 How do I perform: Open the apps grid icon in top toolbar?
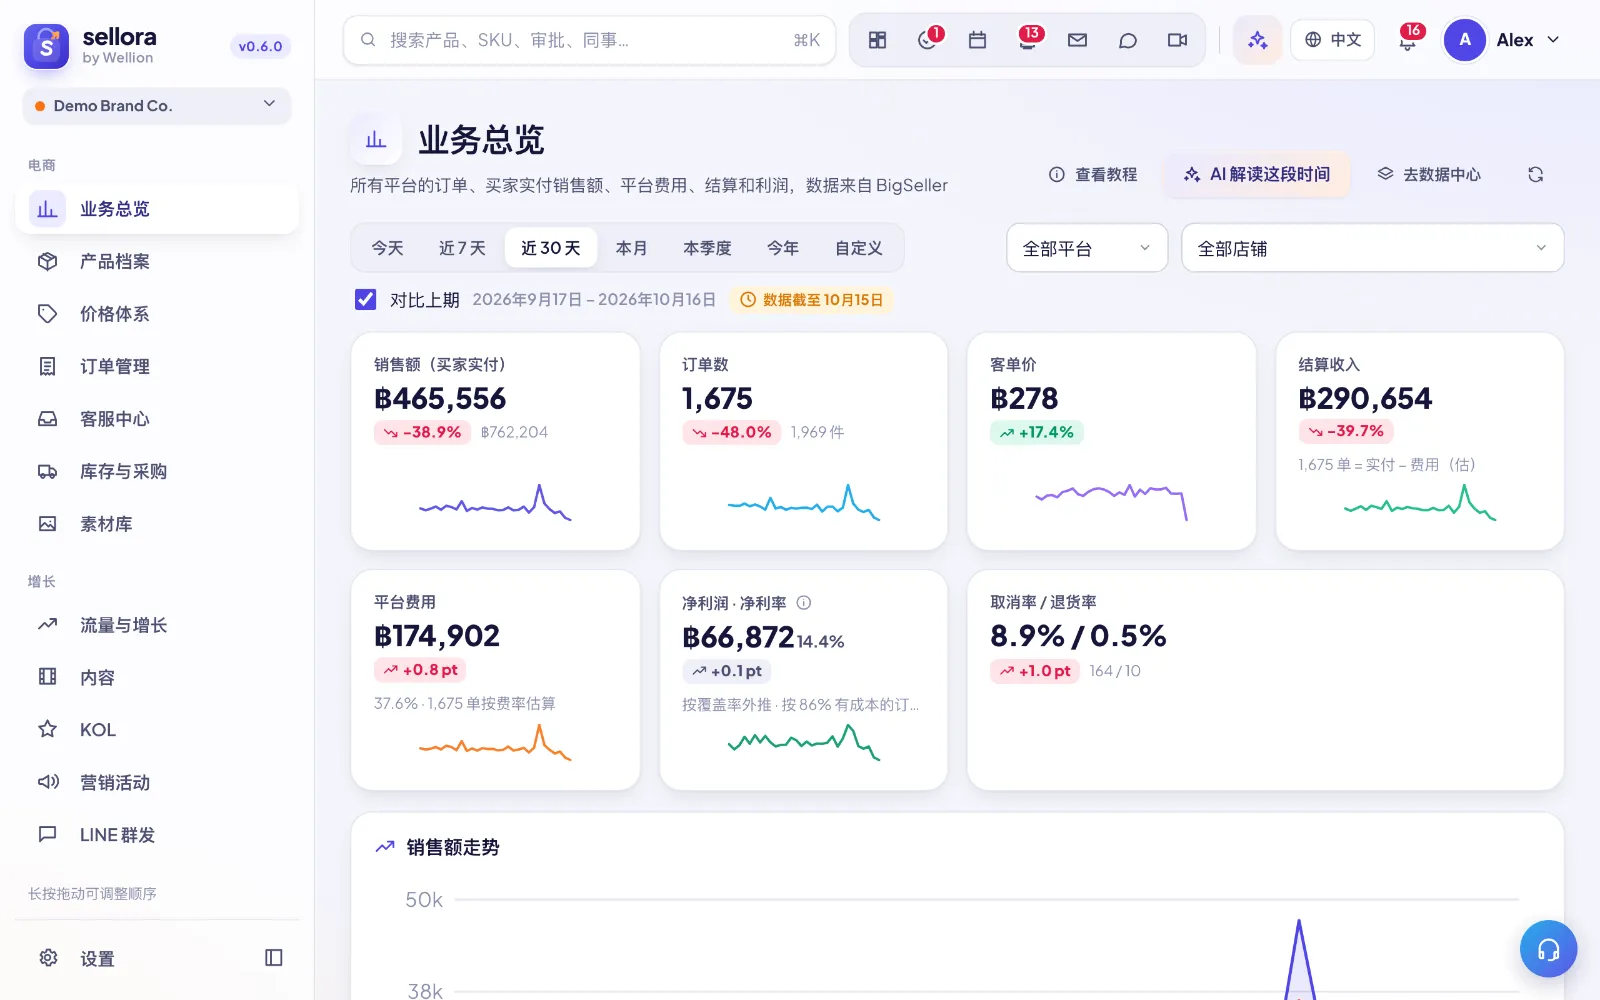coord(877,40)
